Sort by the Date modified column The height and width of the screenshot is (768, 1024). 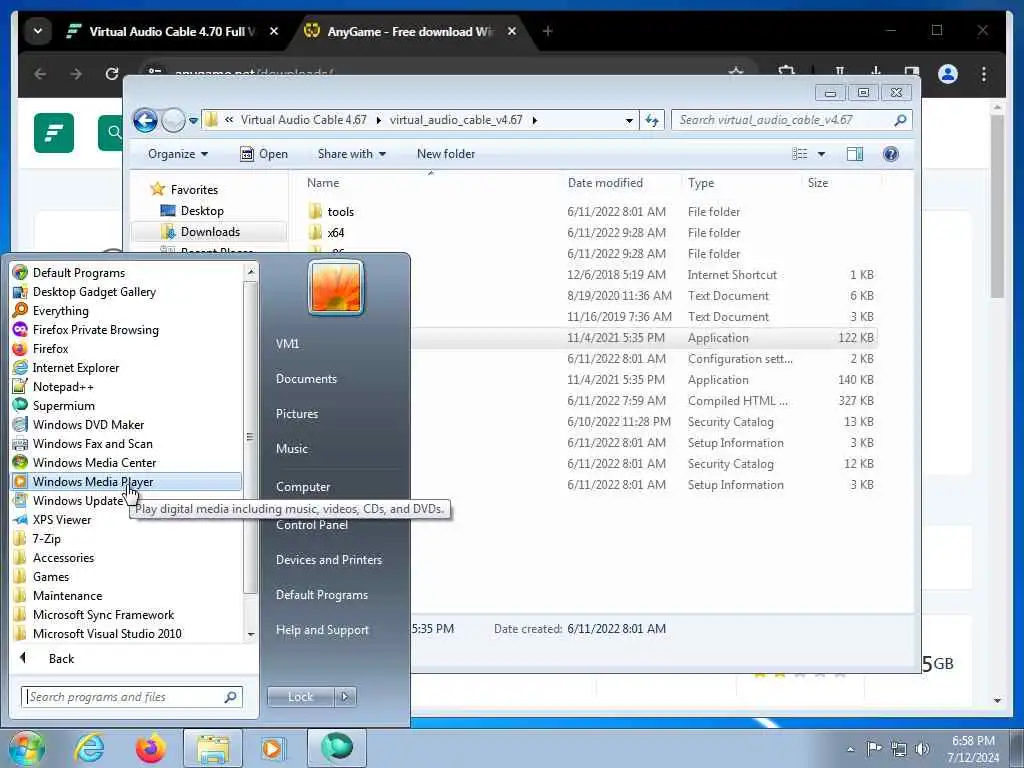605,183
